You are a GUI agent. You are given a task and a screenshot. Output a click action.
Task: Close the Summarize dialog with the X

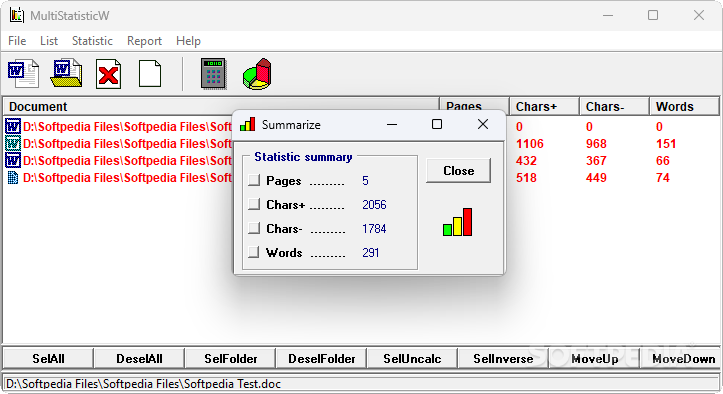pyautogui.click(x=483, y=125)
